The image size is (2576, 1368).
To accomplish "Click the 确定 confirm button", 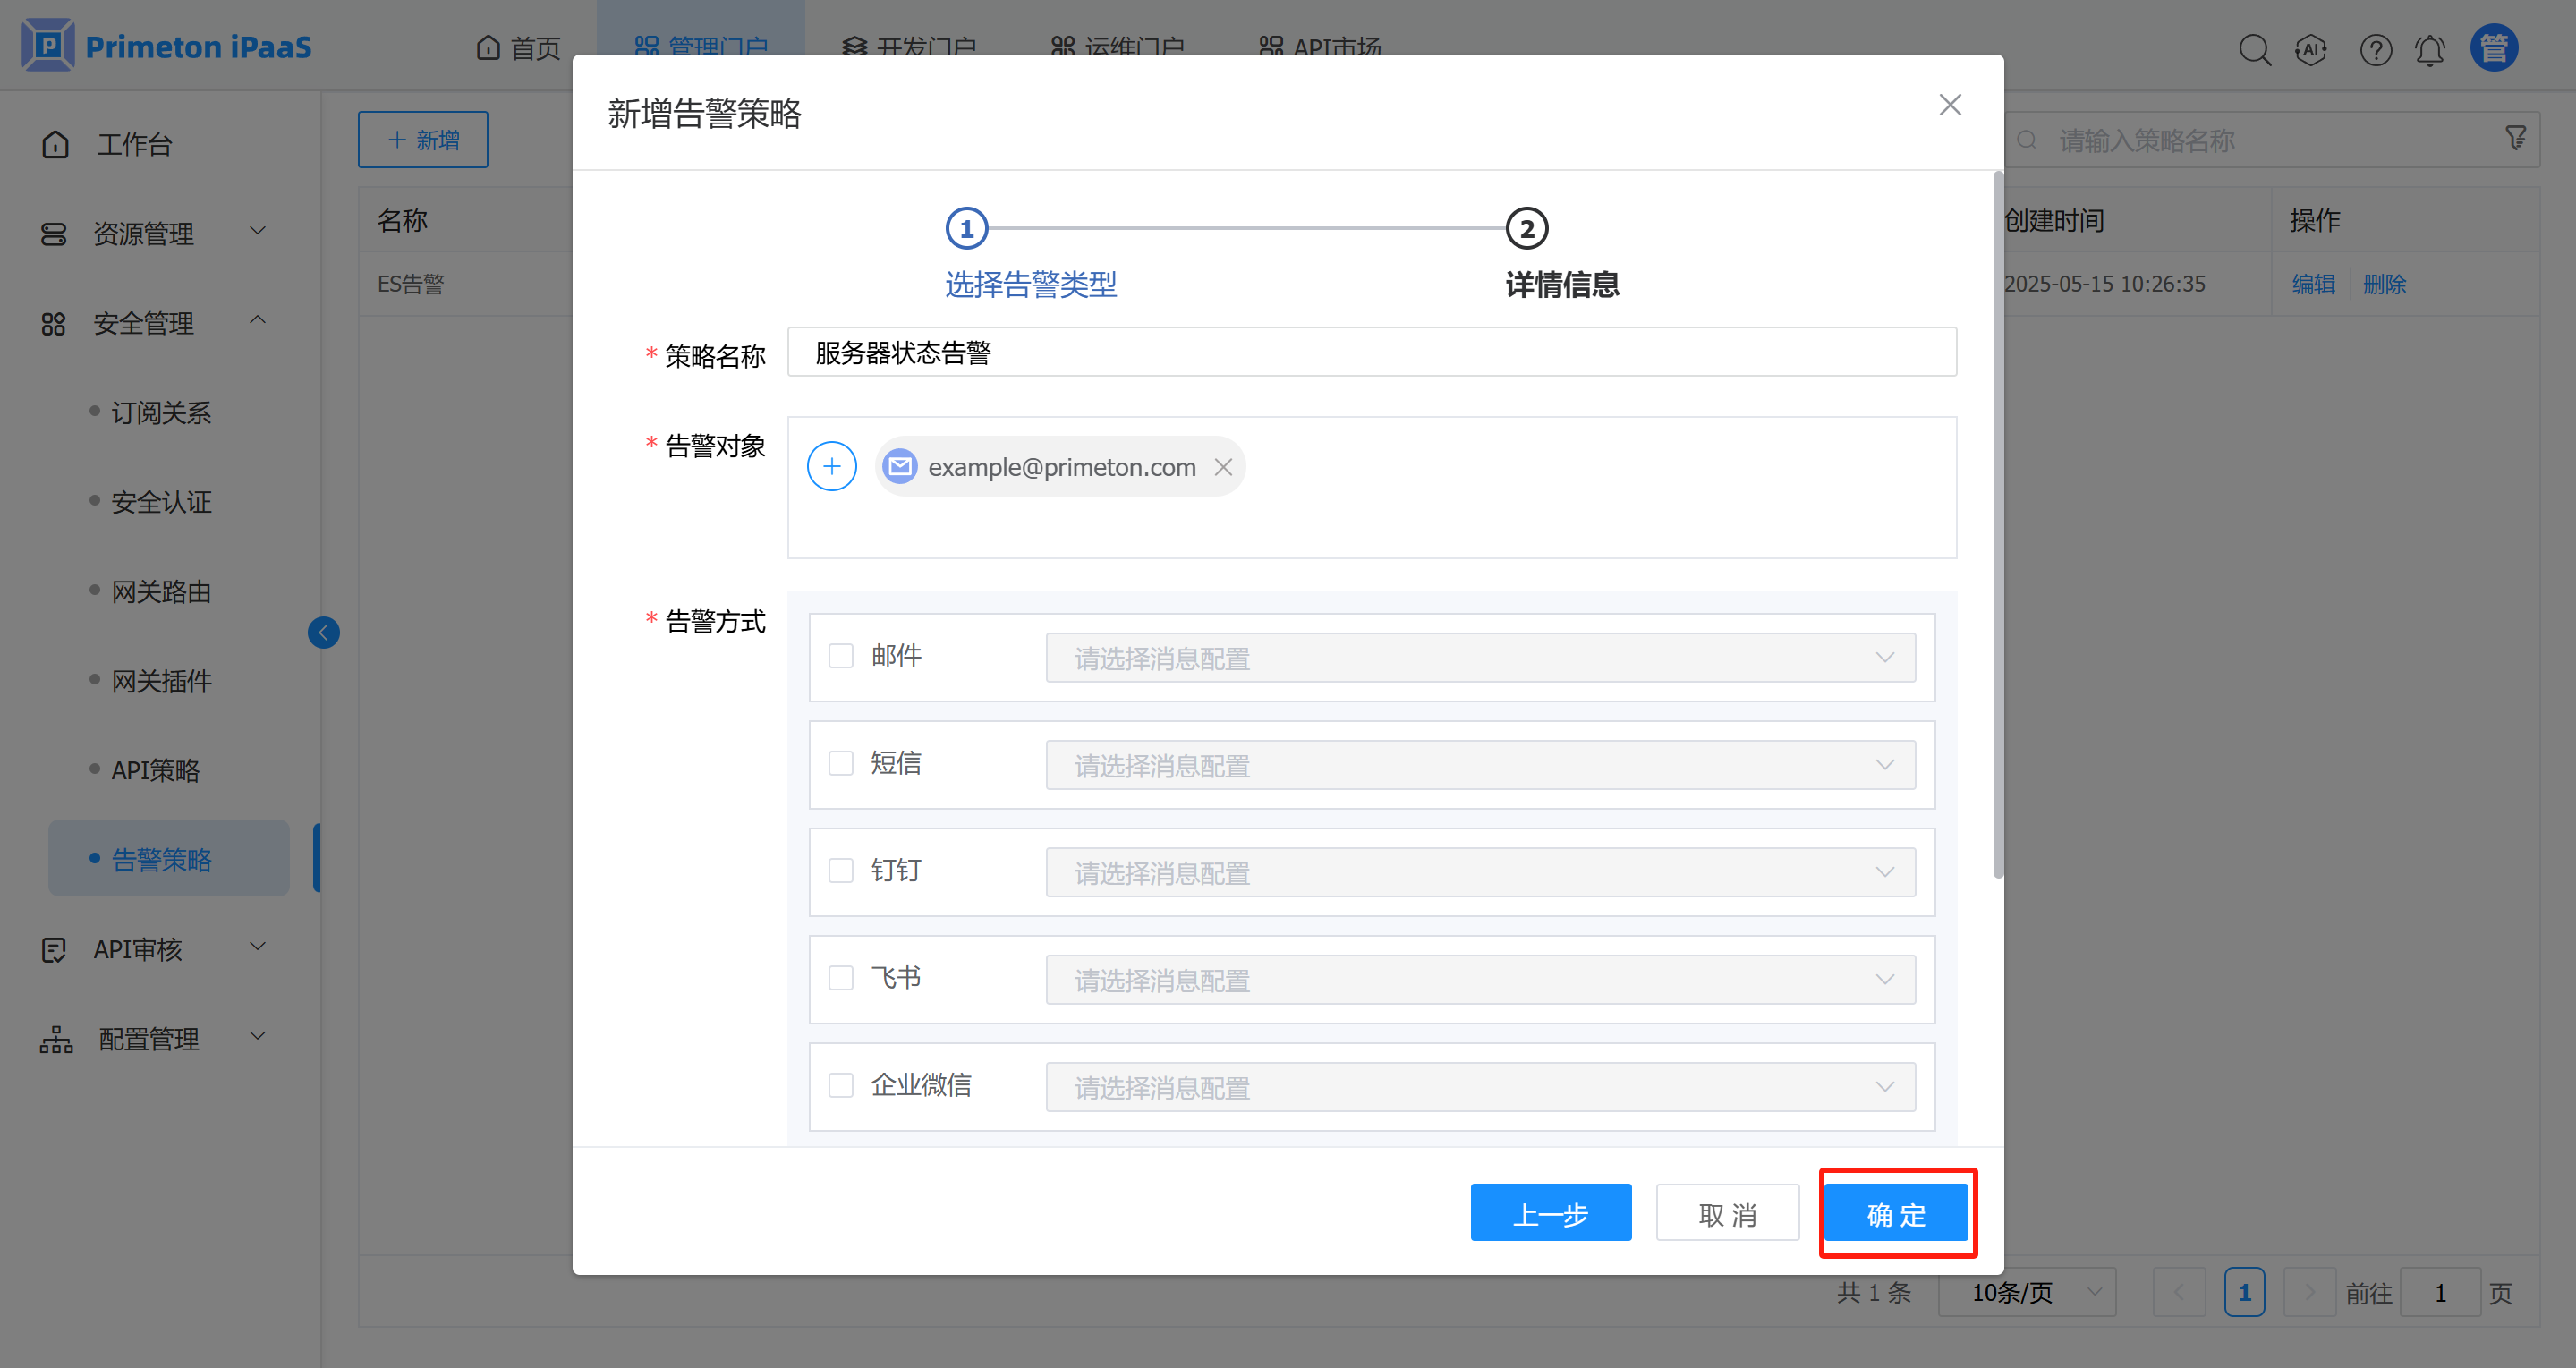I will click(x=1896, y=1214).
